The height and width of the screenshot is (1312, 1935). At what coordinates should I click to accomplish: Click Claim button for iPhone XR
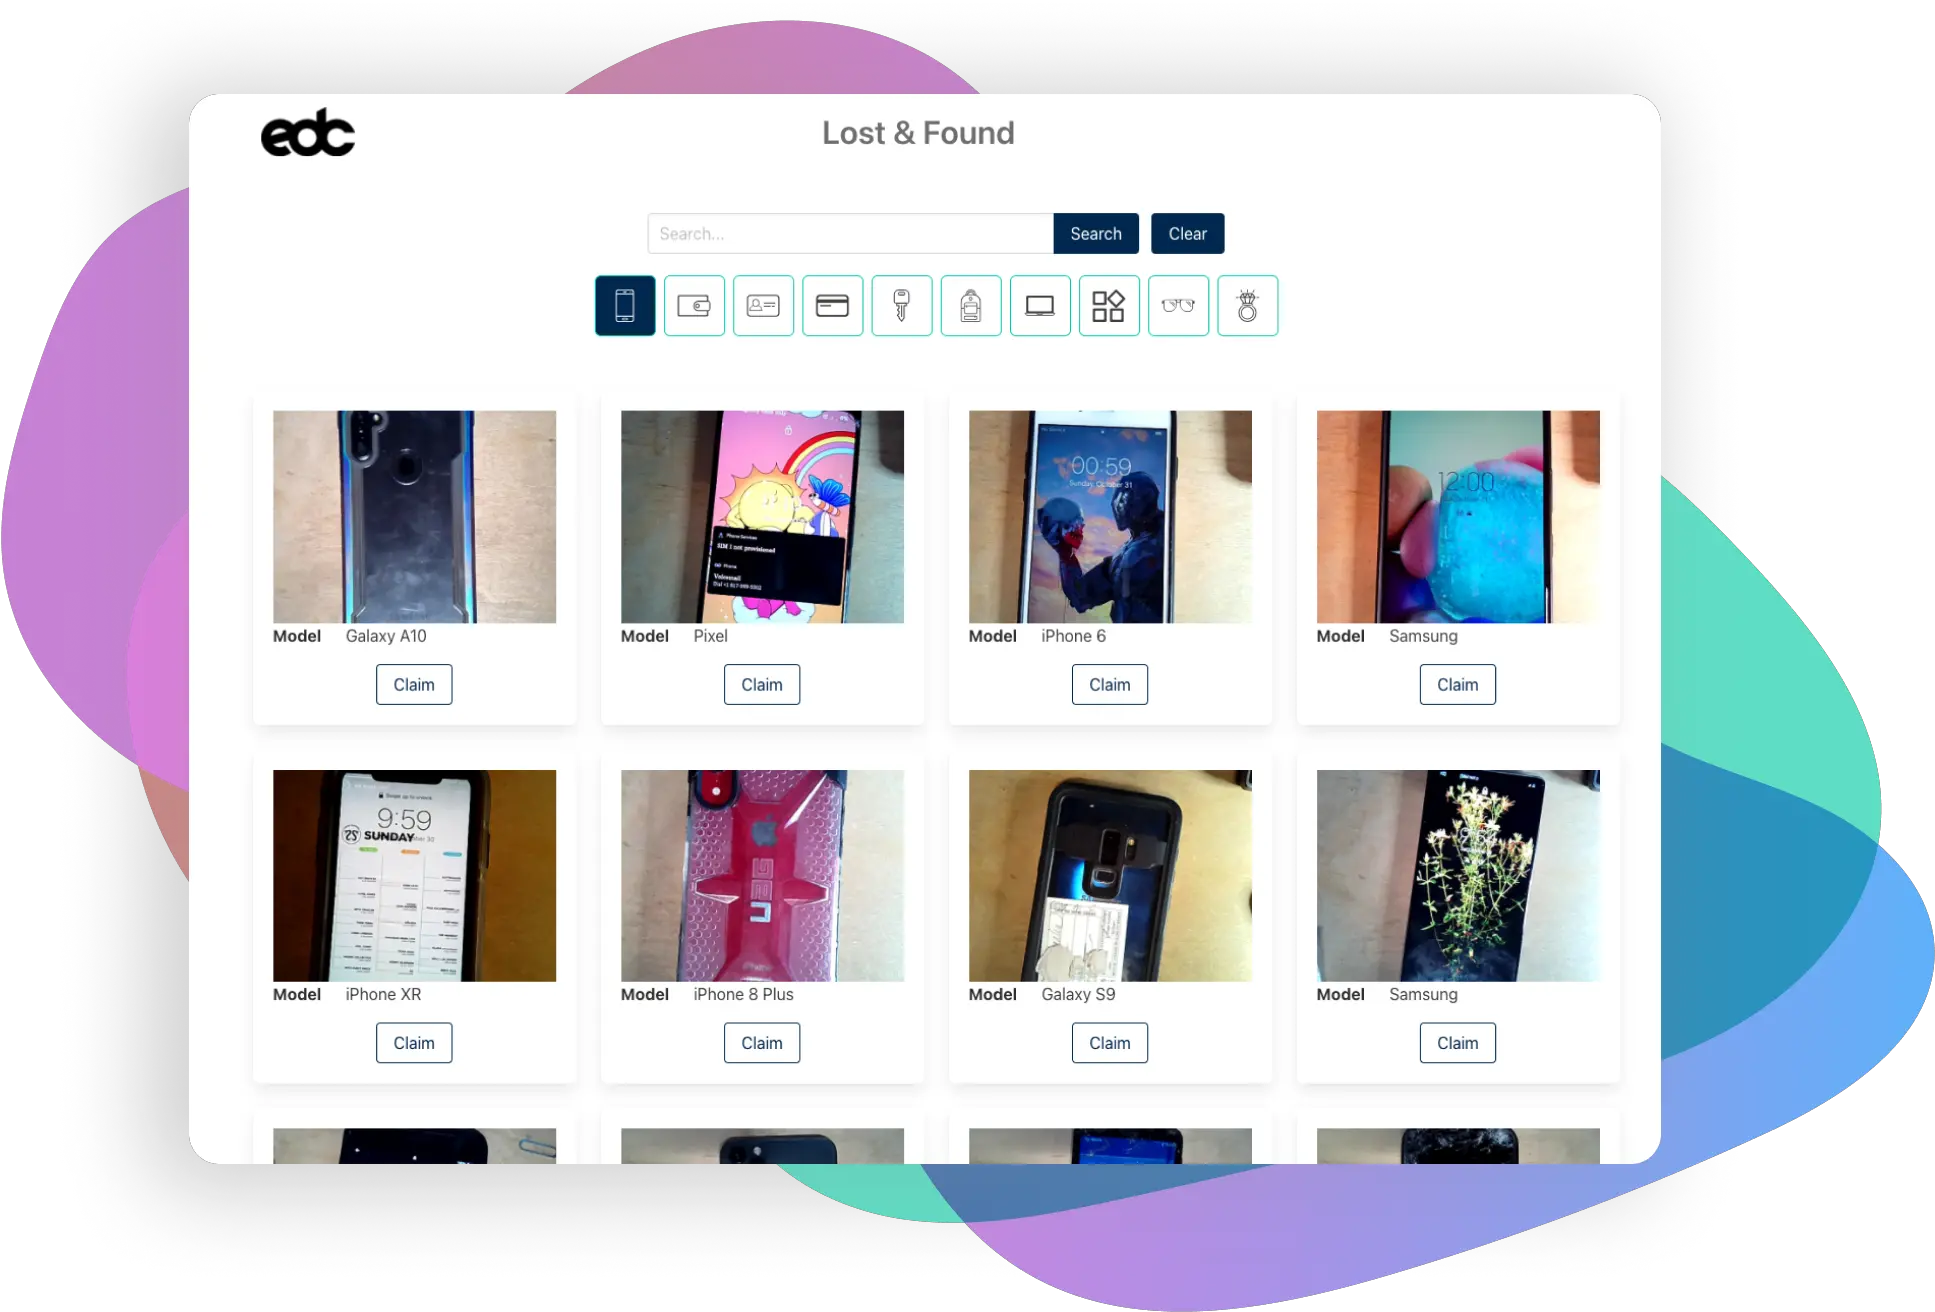(x=414, y=1043)
